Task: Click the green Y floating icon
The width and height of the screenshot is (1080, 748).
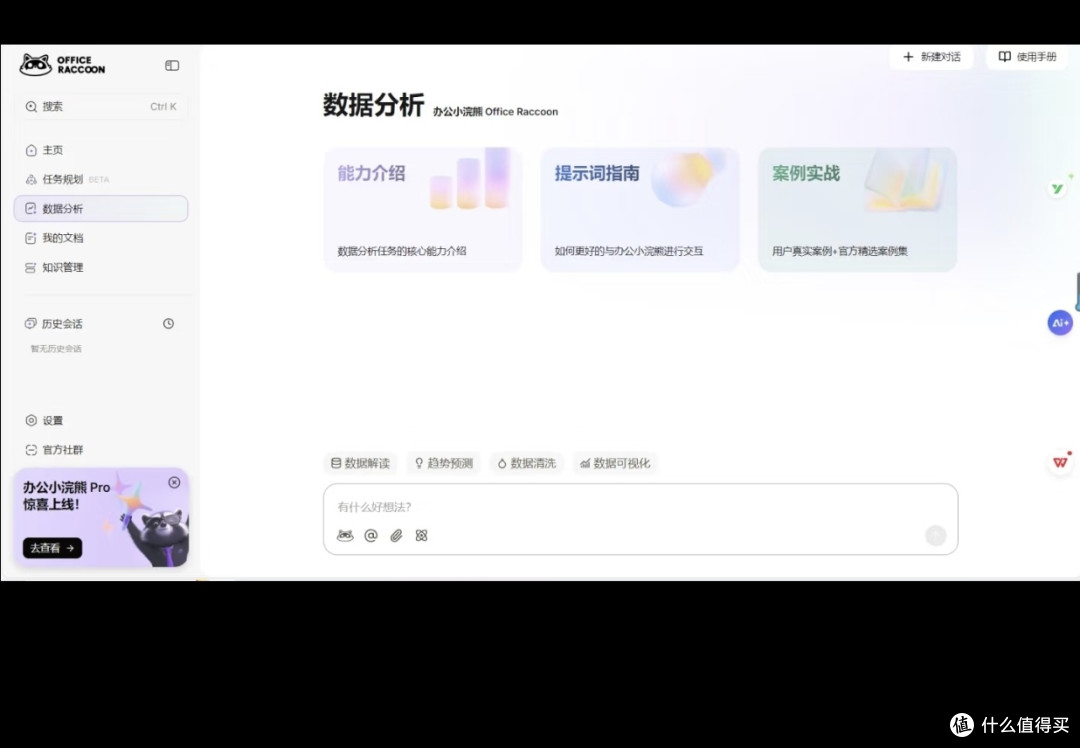Action: (1057, 188)
